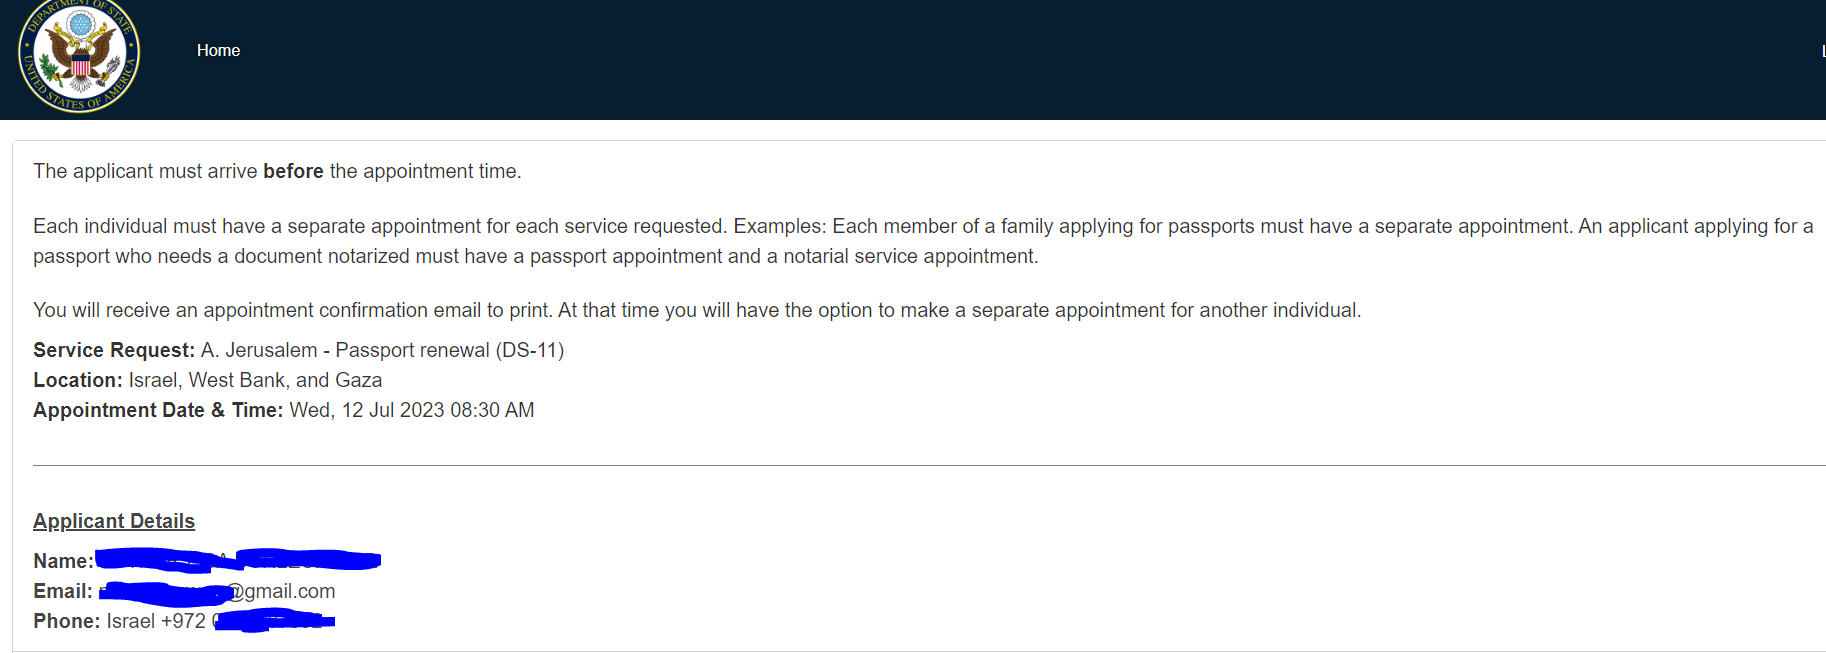Screen dimensions: 1826x653
Task: Click the Applicant Details underlined heading
Action: (114, 521)
